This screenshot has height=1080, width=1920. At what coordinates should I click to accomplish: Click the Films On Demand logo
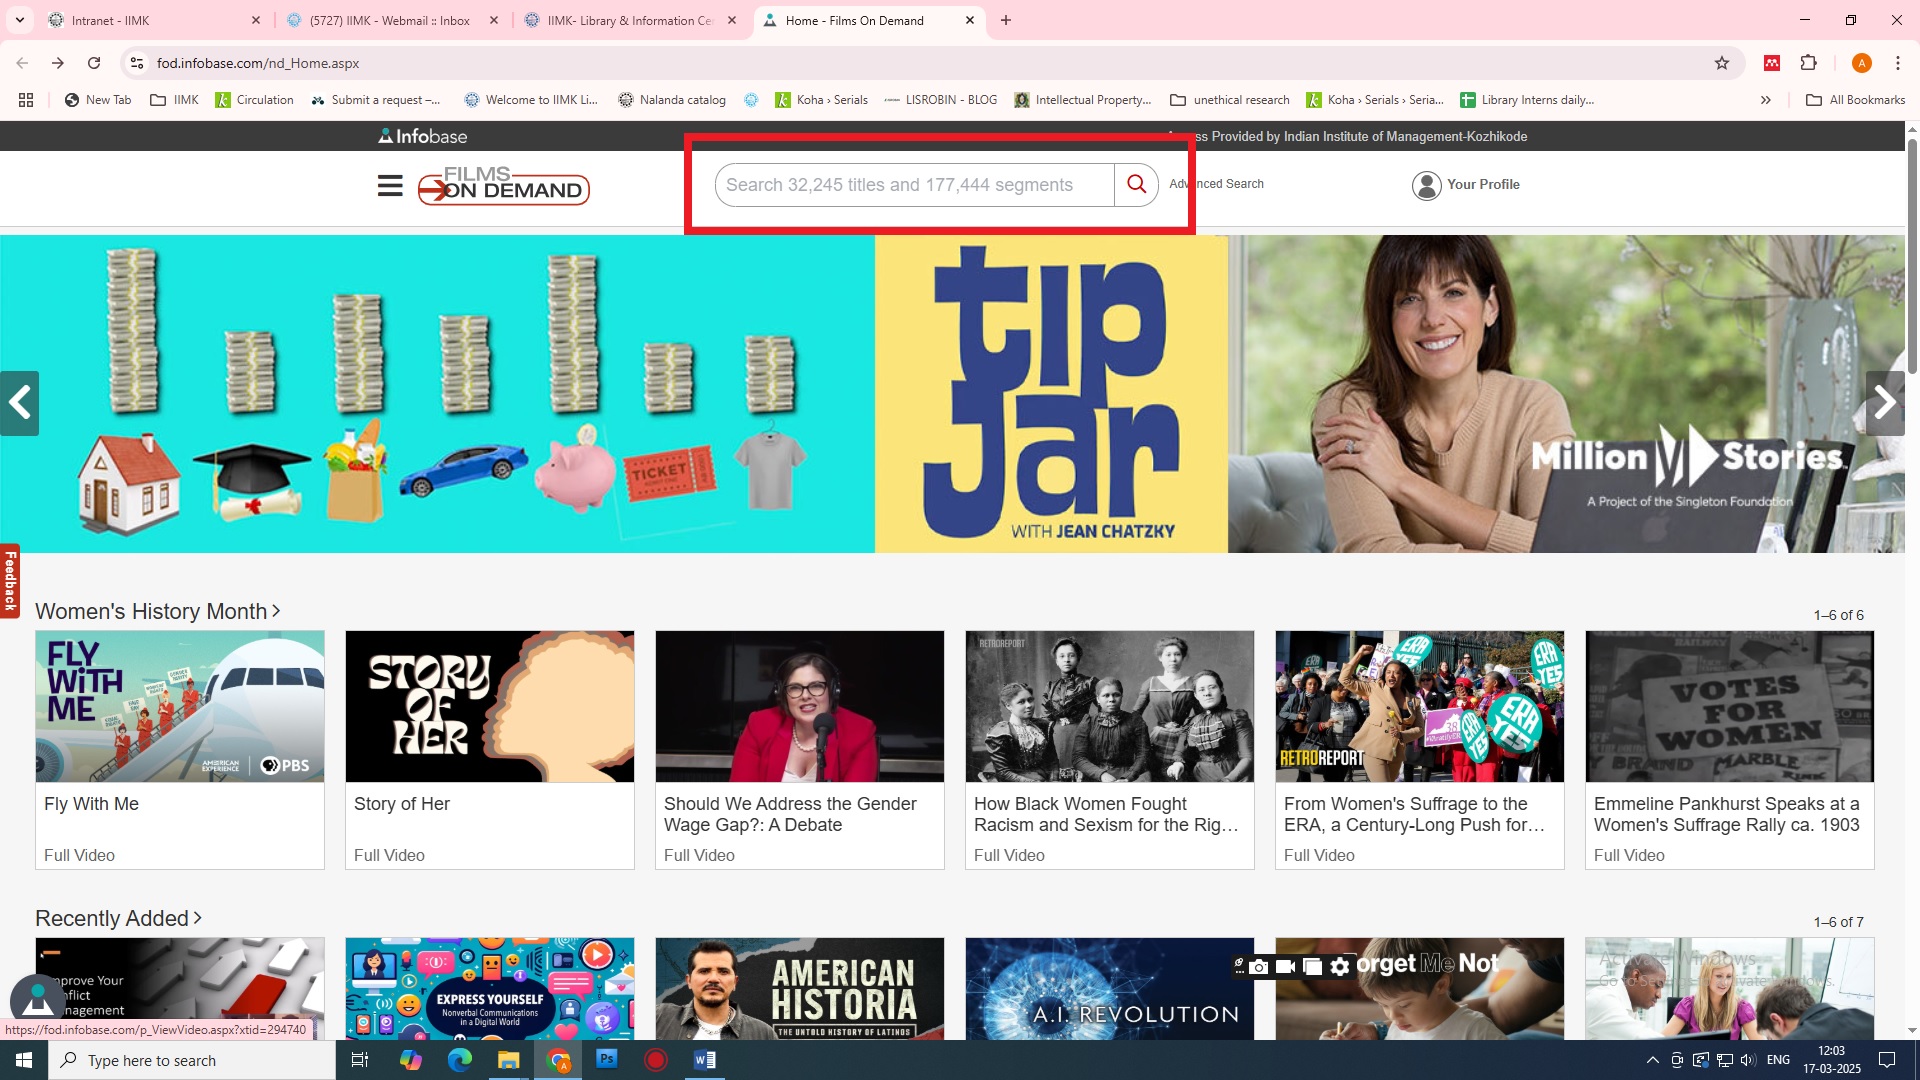pyautogui.click(x=503, y=186)
